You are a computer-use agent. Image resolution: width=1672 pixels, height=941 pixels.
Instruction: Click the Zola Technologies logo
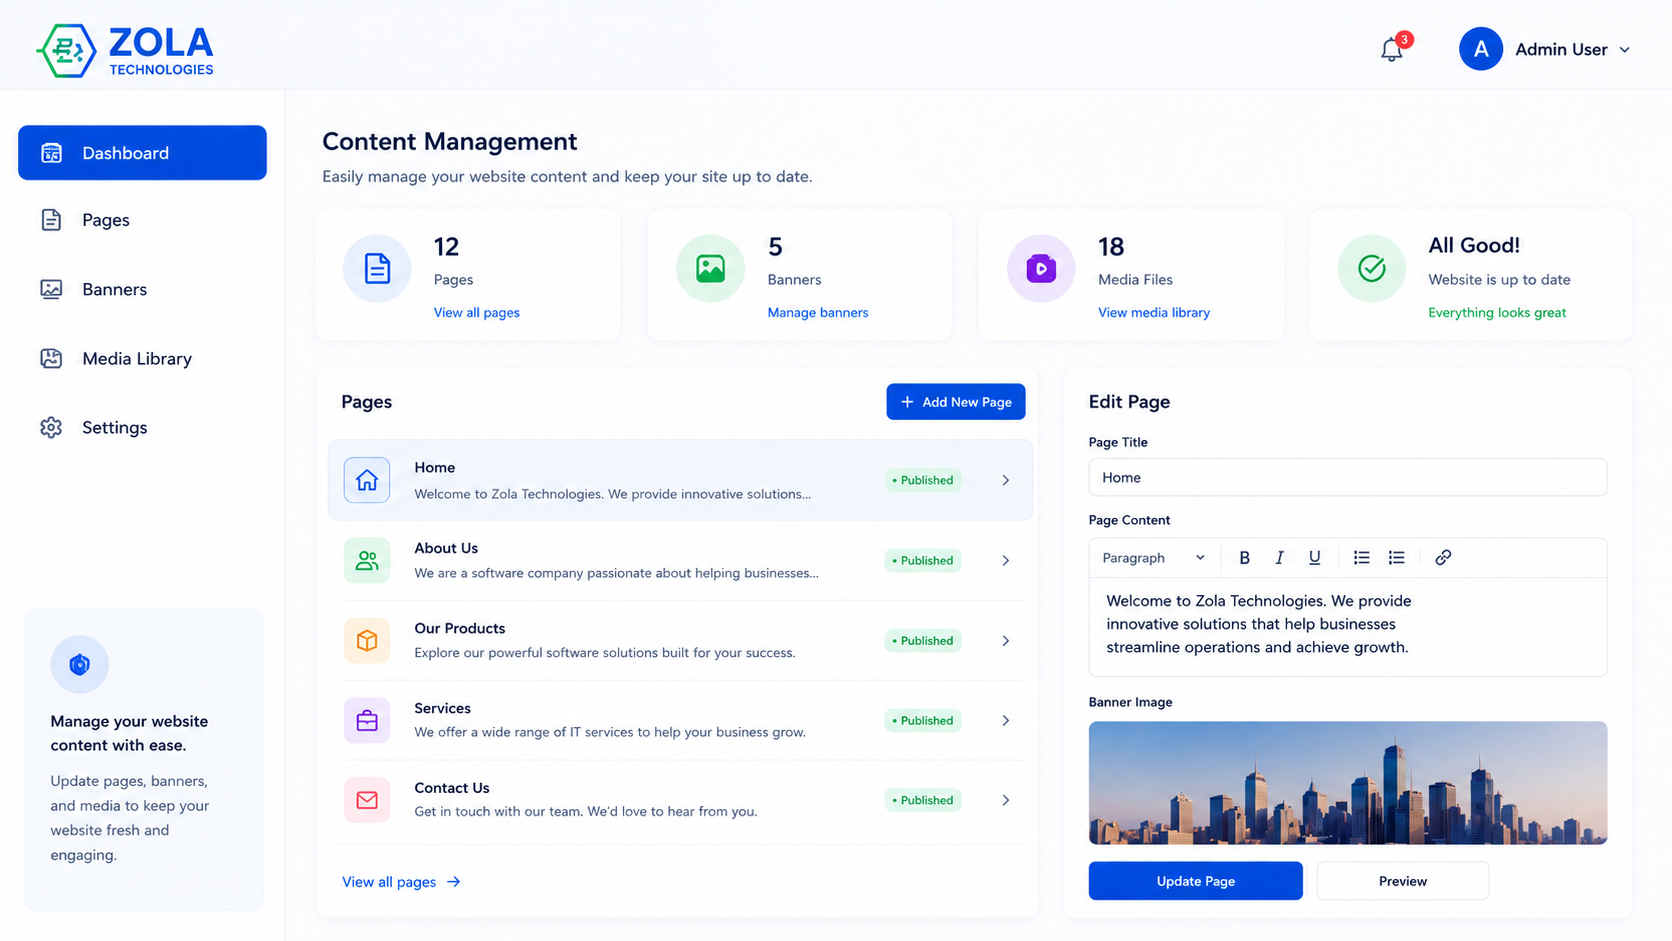click(125, 50)
